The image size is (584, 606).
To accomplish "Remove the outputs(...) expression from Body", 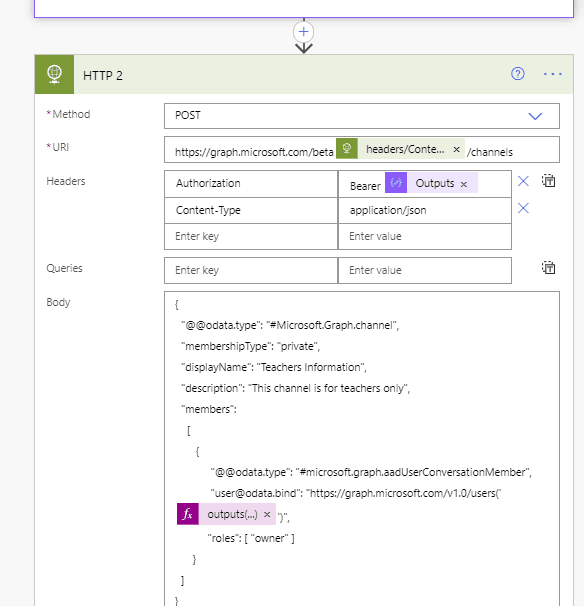I will (267, 514).
